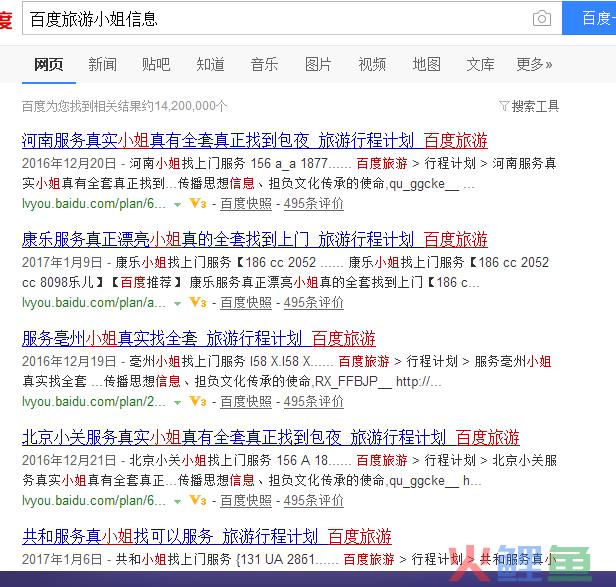Screen dimensions: 616x587
Task: Click the date 2016年12月21日
Action: [69, 460]
